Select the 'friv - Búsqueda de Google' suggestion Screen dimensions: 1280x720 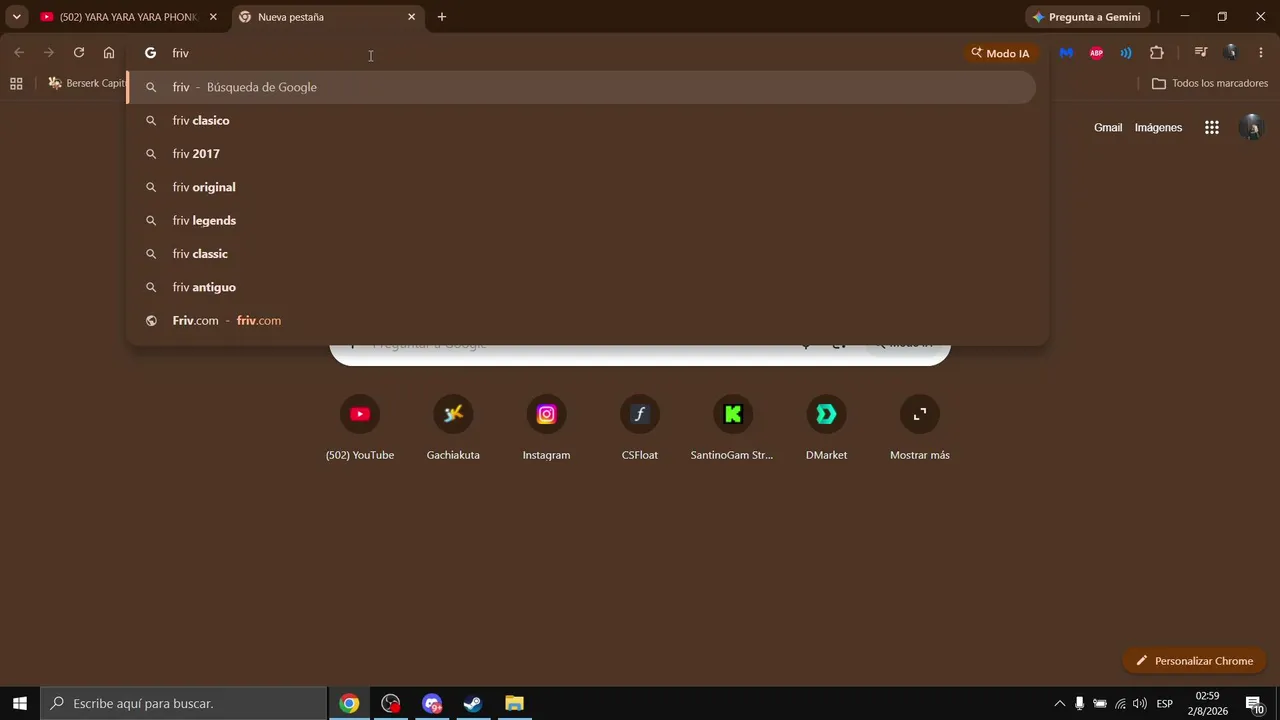pyautogui.click(x=582, y=87)
